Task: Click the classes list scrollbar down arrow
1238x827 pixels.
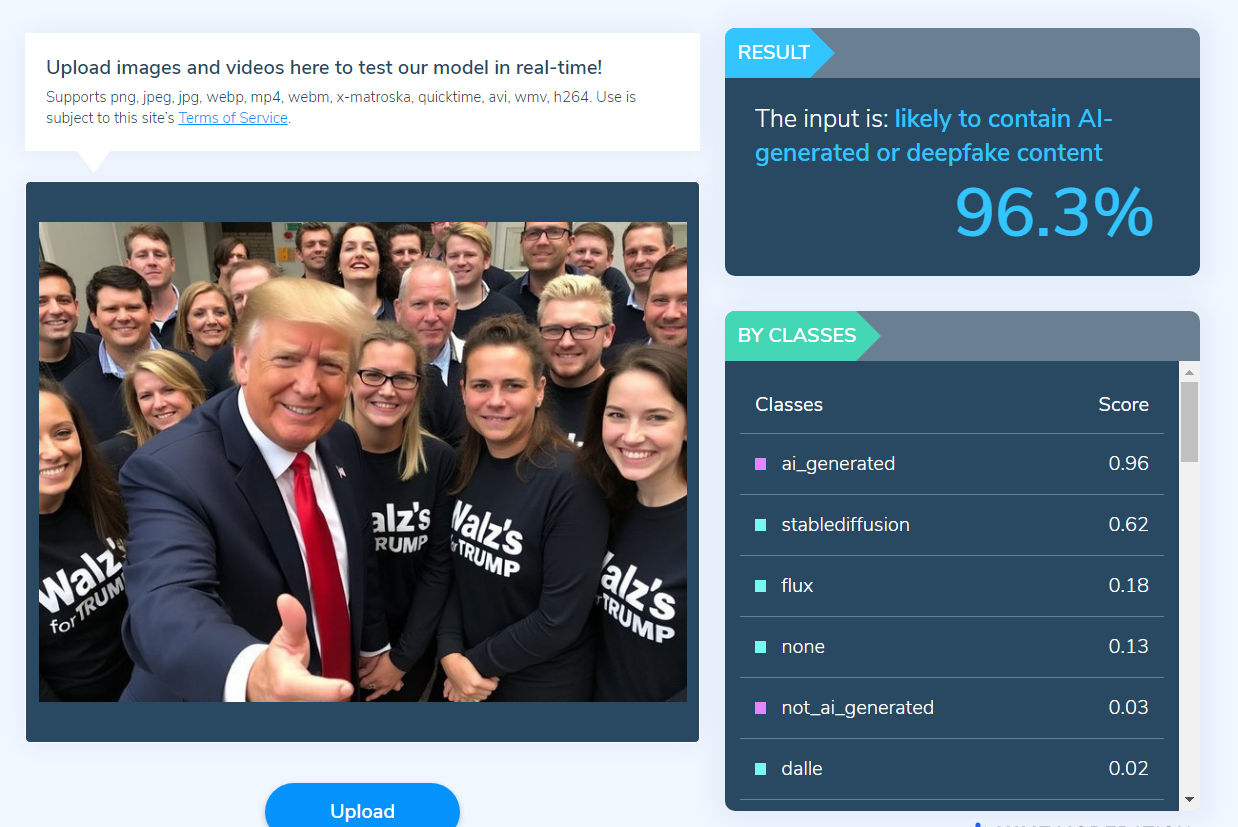Action: click(1189, 799)
